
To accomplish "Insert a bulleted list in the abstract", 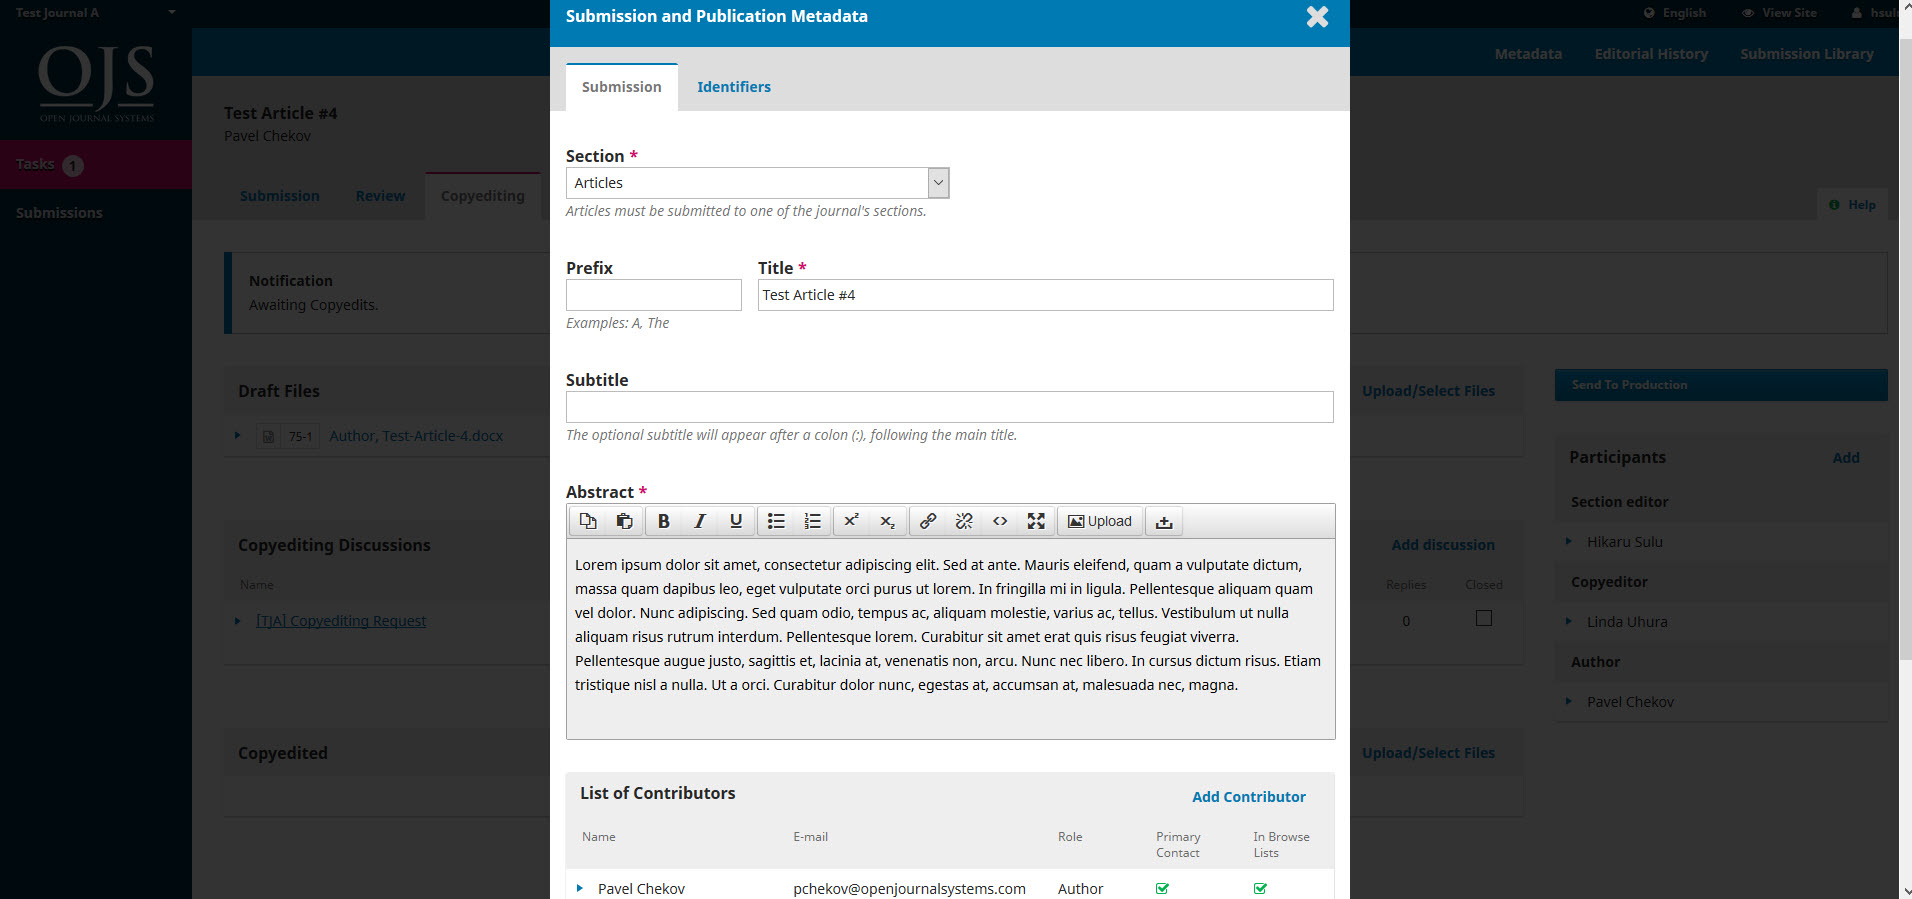I will [776, 521].
